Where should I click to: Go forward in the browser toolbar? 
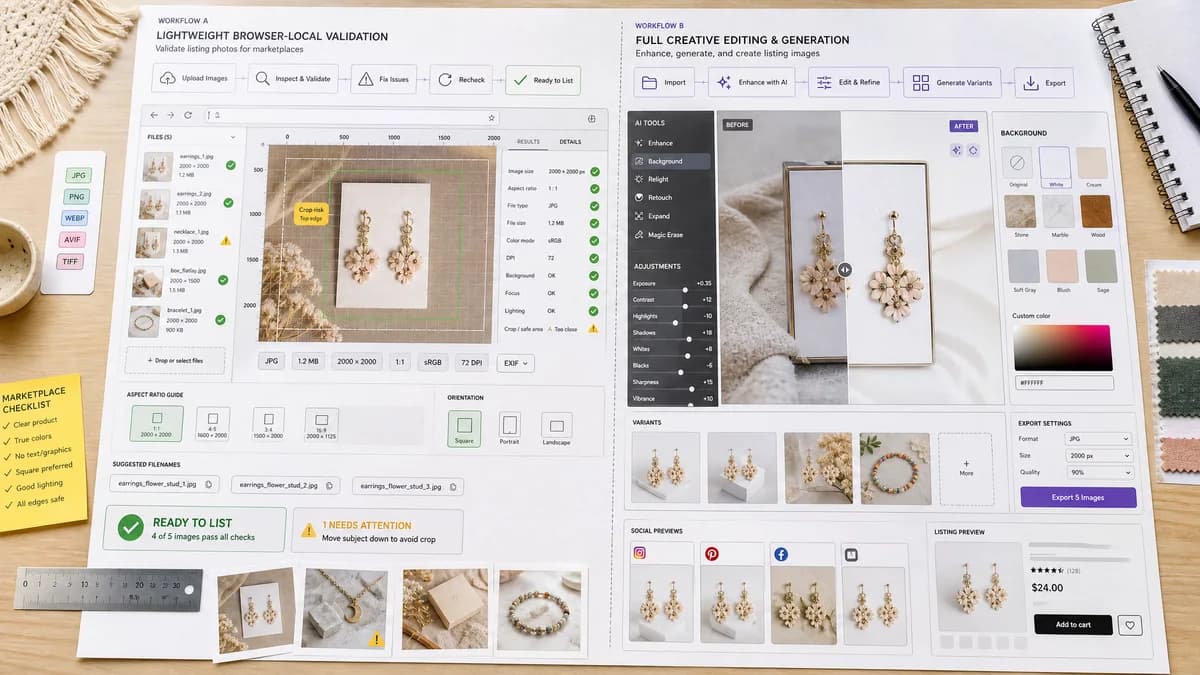click(170, 116)
